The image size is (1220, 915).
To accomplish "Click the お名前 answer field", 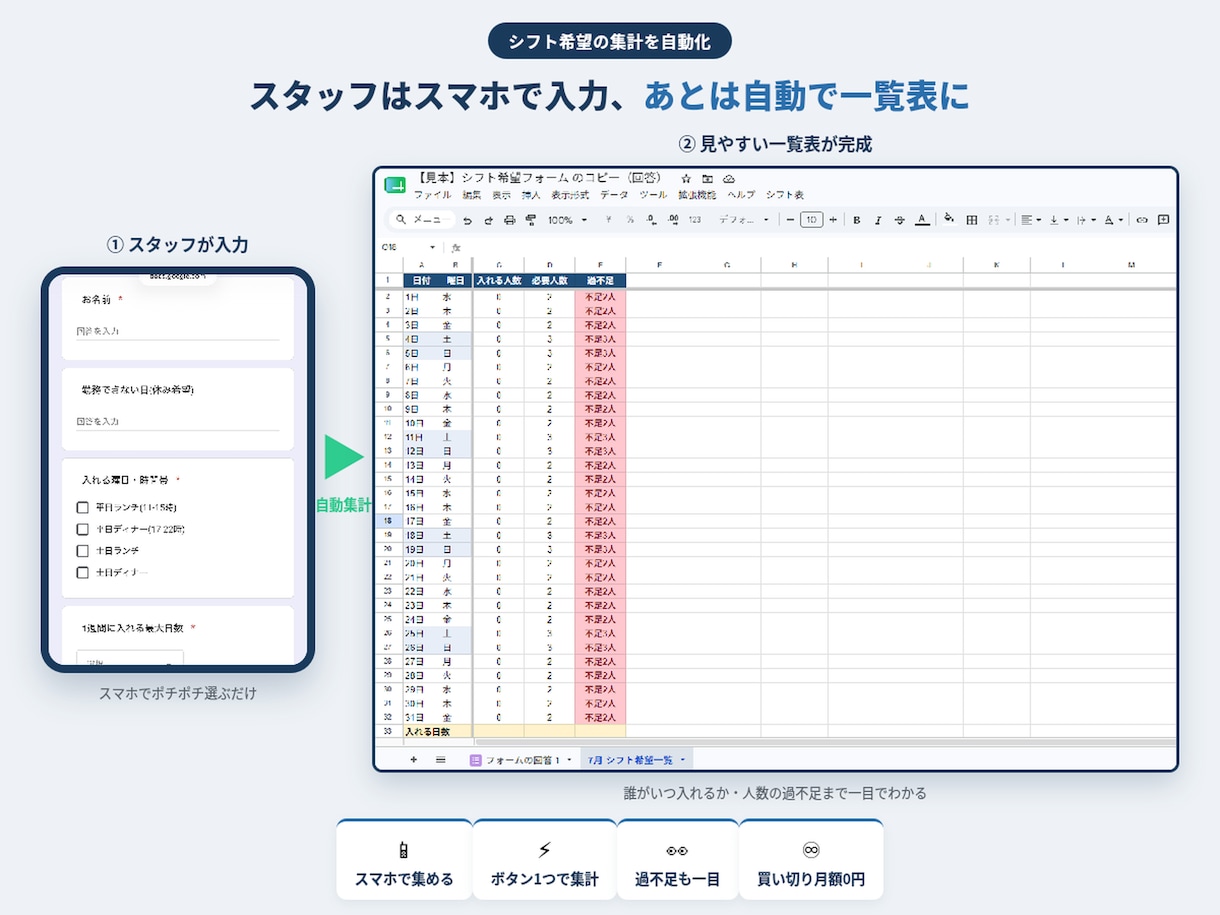I will coord(178,331).
